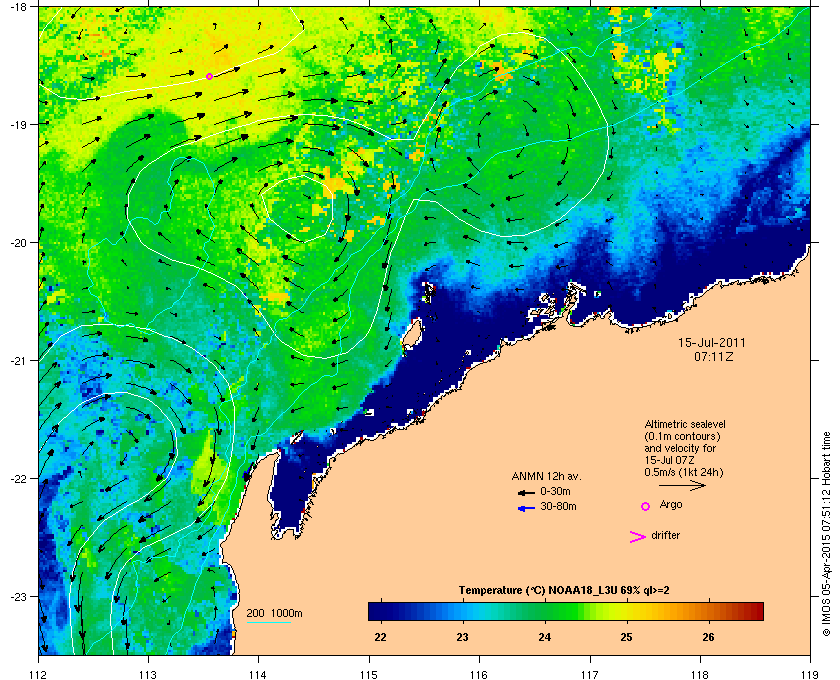Click the 'Argo' legend label
This screenshot has width=840, height=680.
[x=671, y=505]
